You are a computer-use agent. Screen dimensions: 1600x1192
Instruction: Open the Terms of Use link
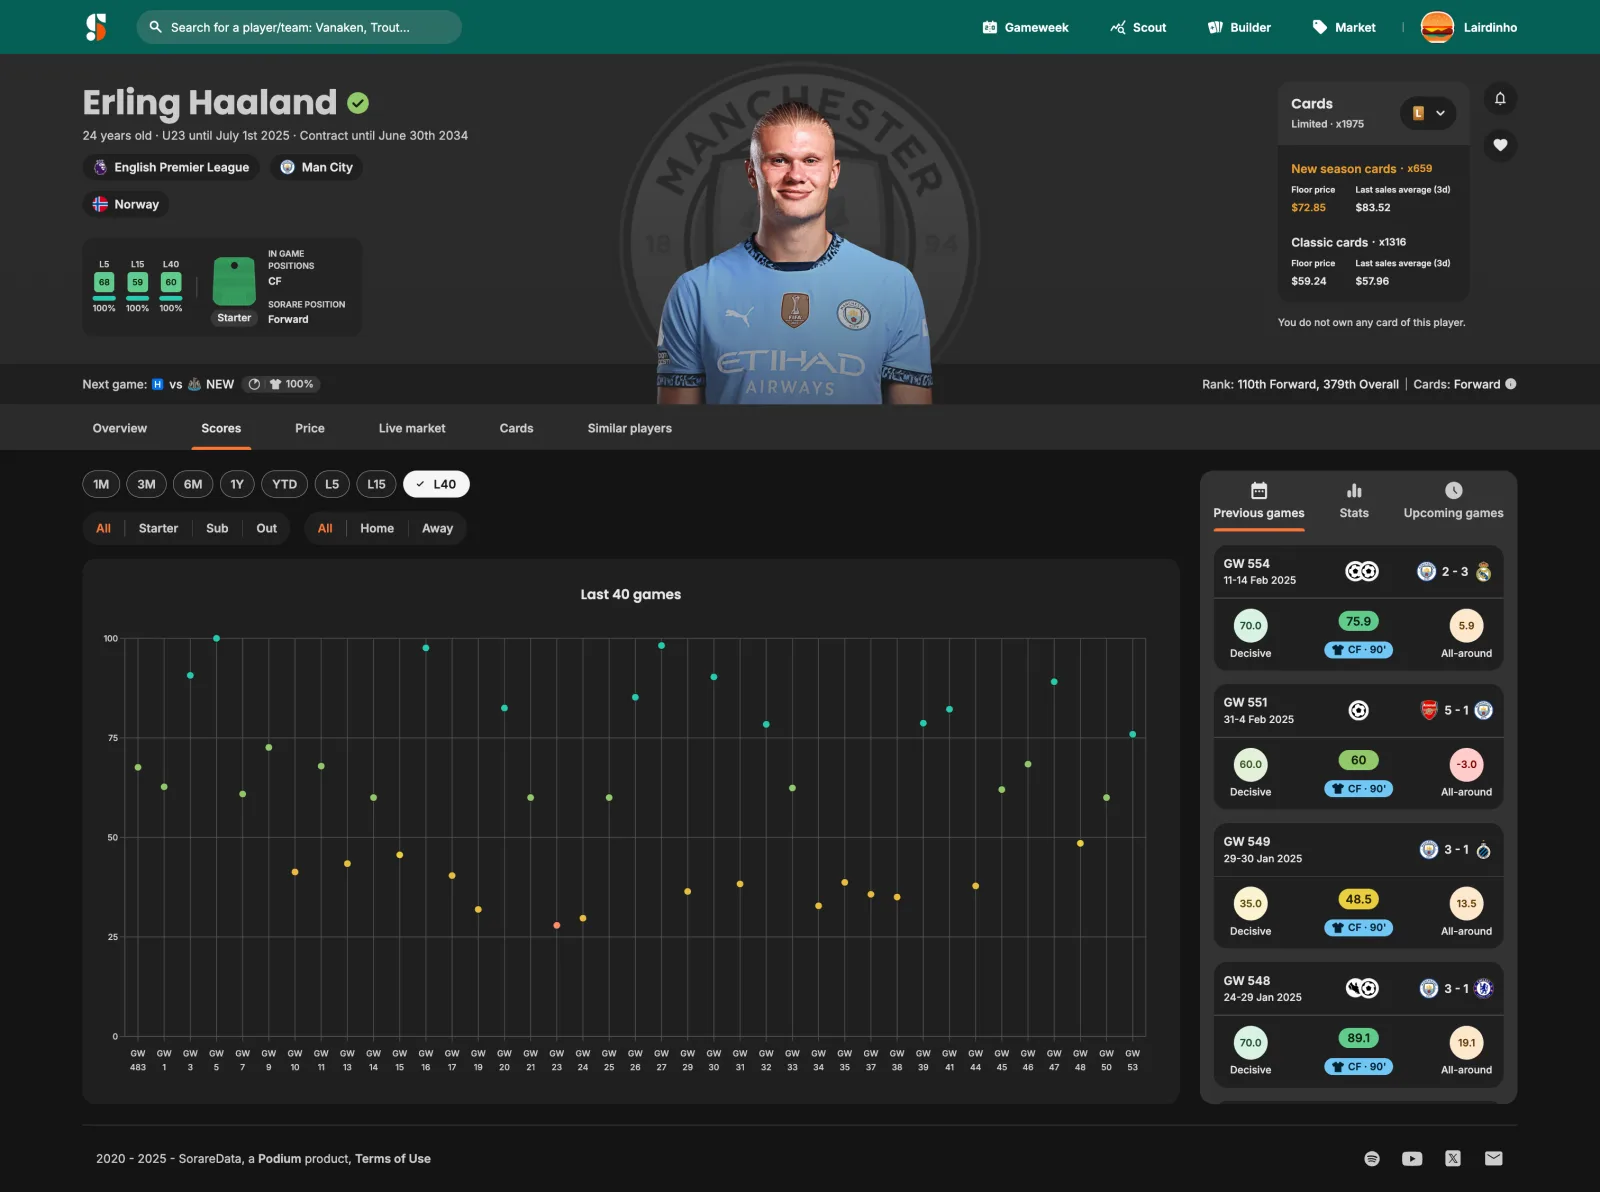point(393,1159)
